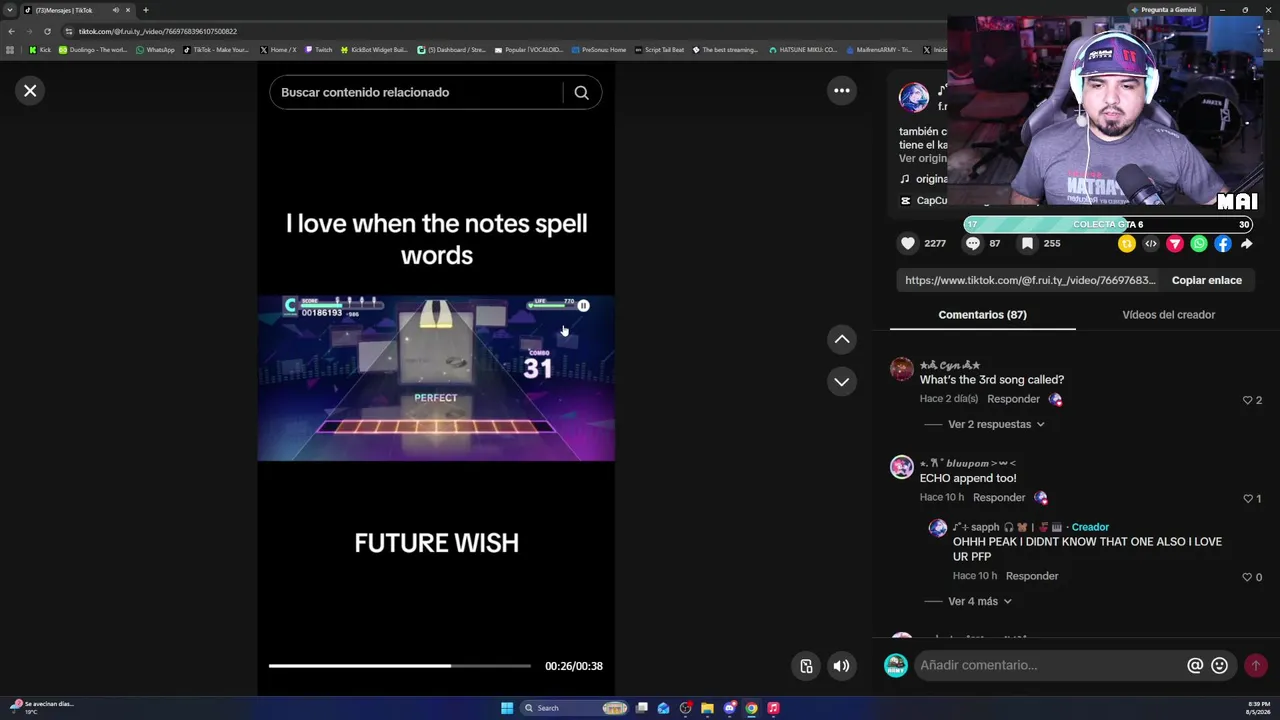Viewport: 1280px width, 720px height.
Task: Open the 'Script Tail Beat' bookmark
Action: (660, 50)
